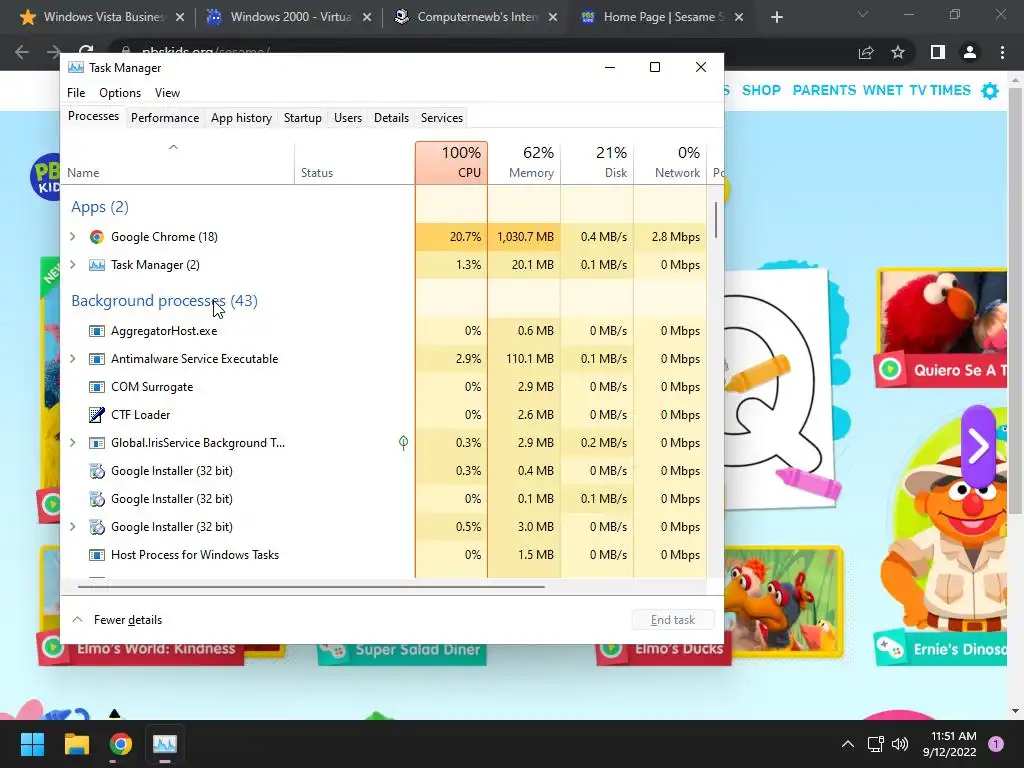Sort processes by the Memory column
The image size is (1024, 768).
pyautogui.click(x=524, y=163)
